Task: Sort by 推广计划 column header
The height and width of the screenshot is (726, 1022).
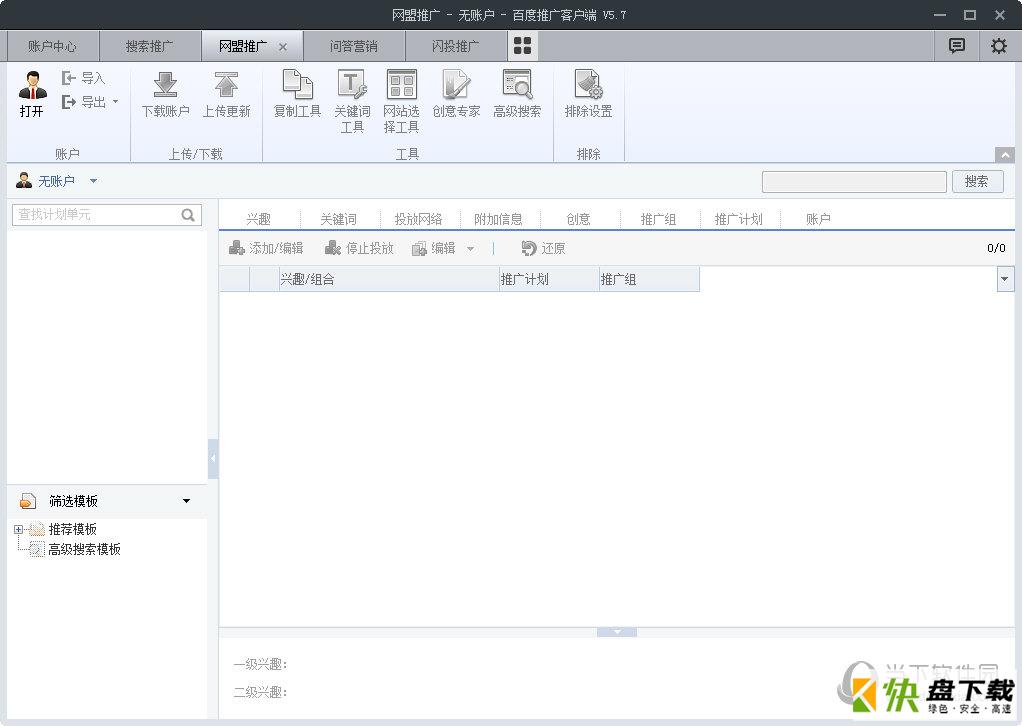Action: pos(549,280)
